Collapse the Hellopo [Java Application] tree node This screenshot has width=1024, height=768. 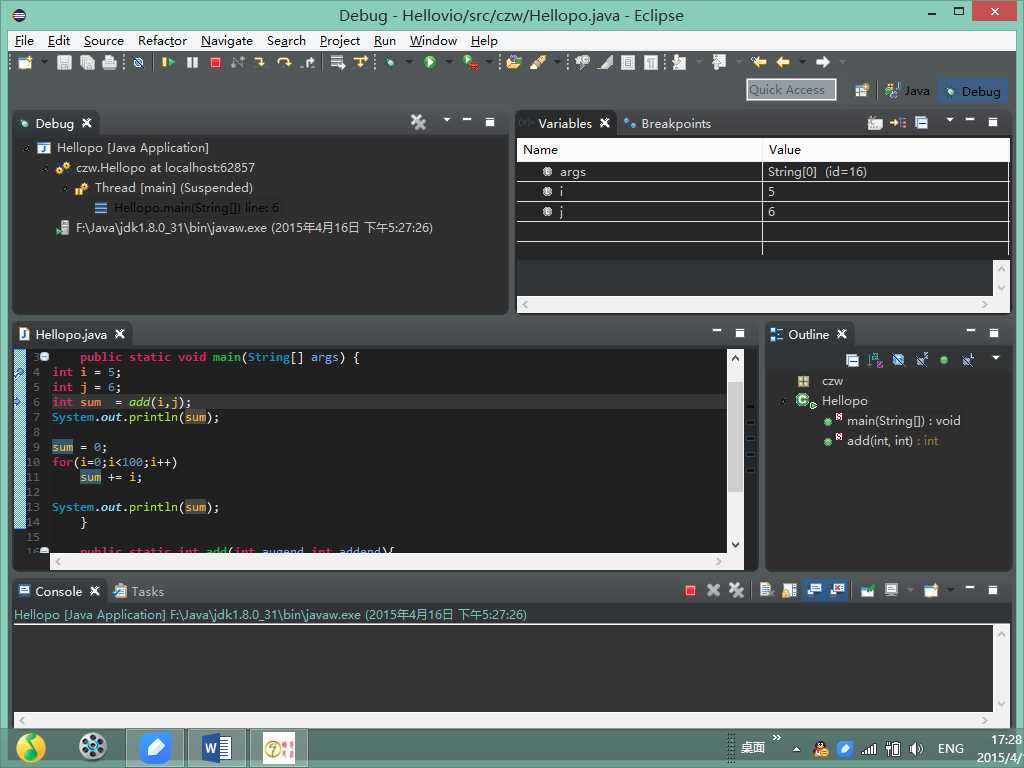point(26,148)
